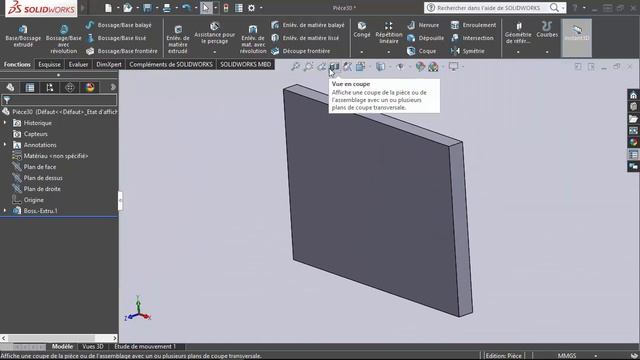Switch to the Esquisse tab
The height and width of the screenshot is (360, 640).
(x=49, y=64)
